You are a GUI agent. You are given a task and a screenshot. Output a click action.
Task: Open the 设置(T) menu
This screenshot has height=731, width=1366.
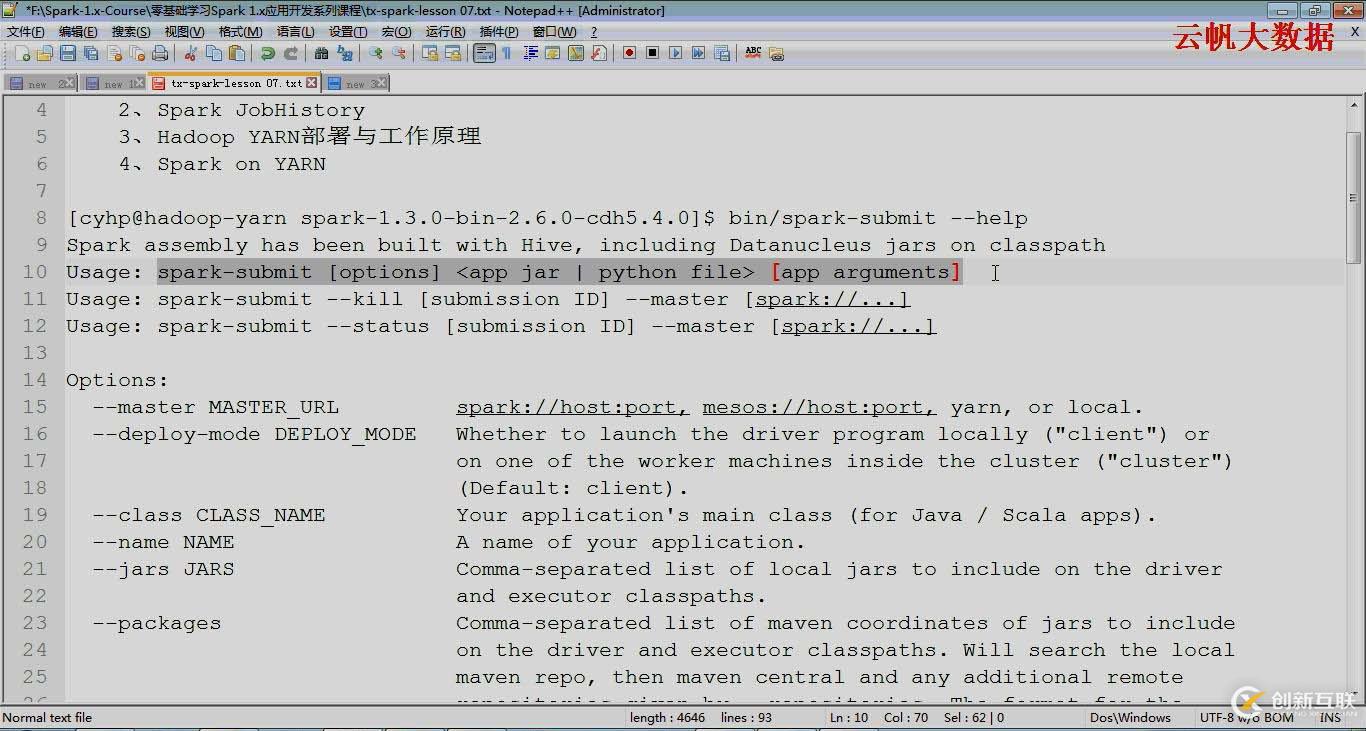point(348,32)
